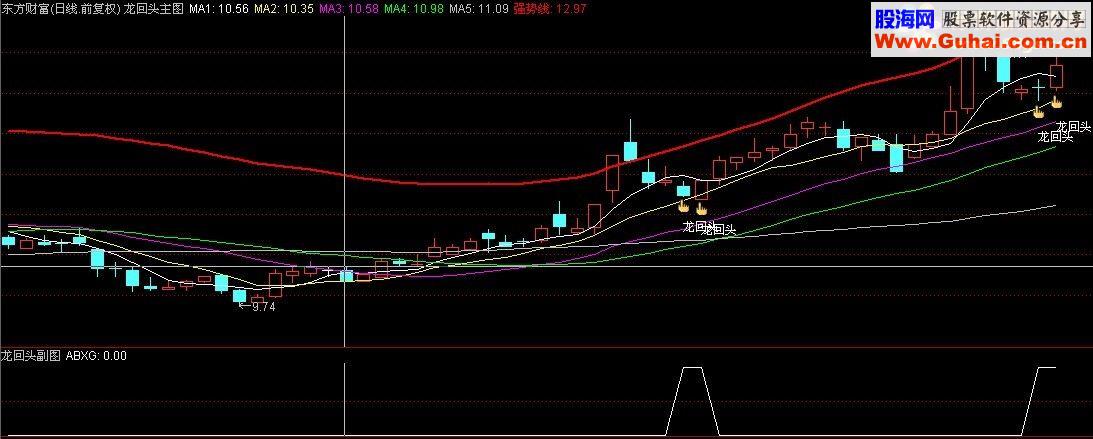The width and height of the screenshot is (1093, 439).
Task: Click the 9.74 lowest price label
Action: coord(263,307)
